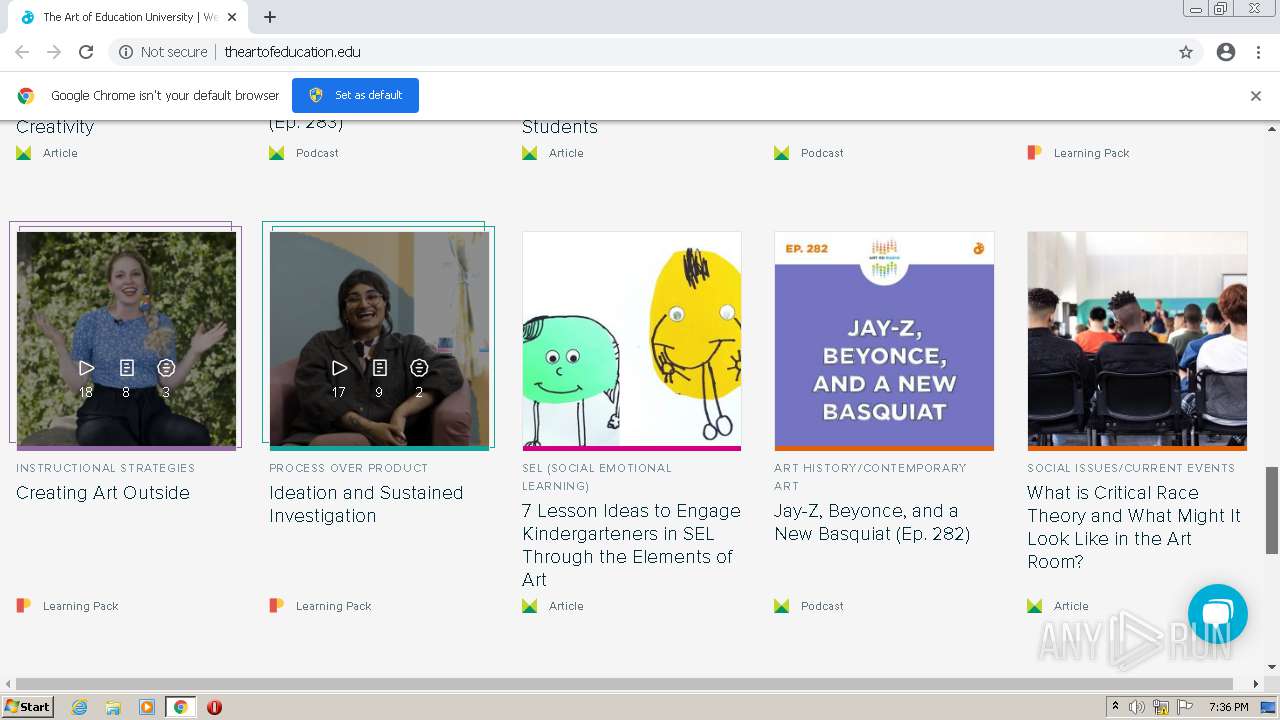Open the Chrome profile avatar icon

1226,52
